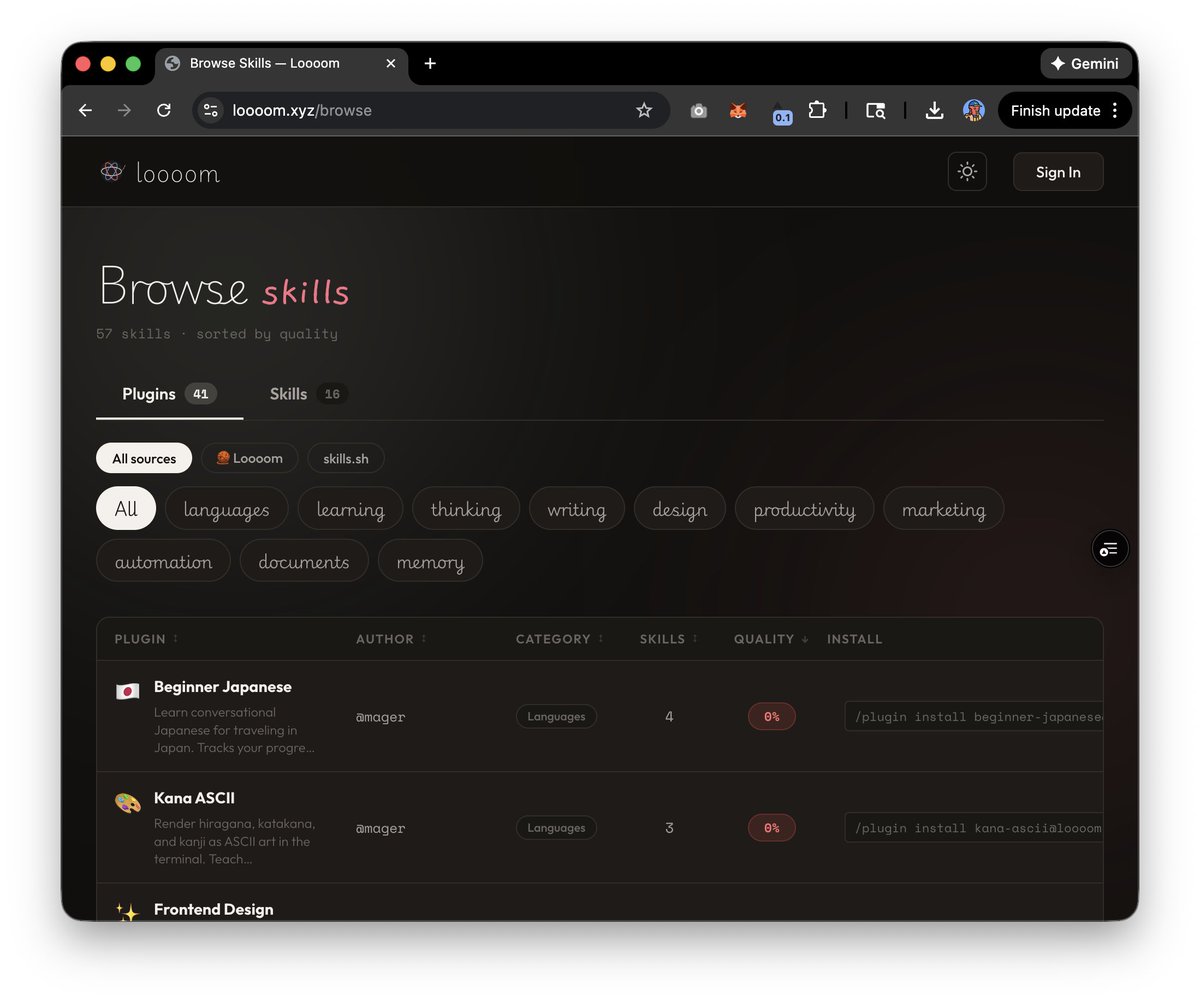Switch to the Plugins tab
Image resolution: width=1200 pixels, height=1002 pixels.
click(169, 394)
